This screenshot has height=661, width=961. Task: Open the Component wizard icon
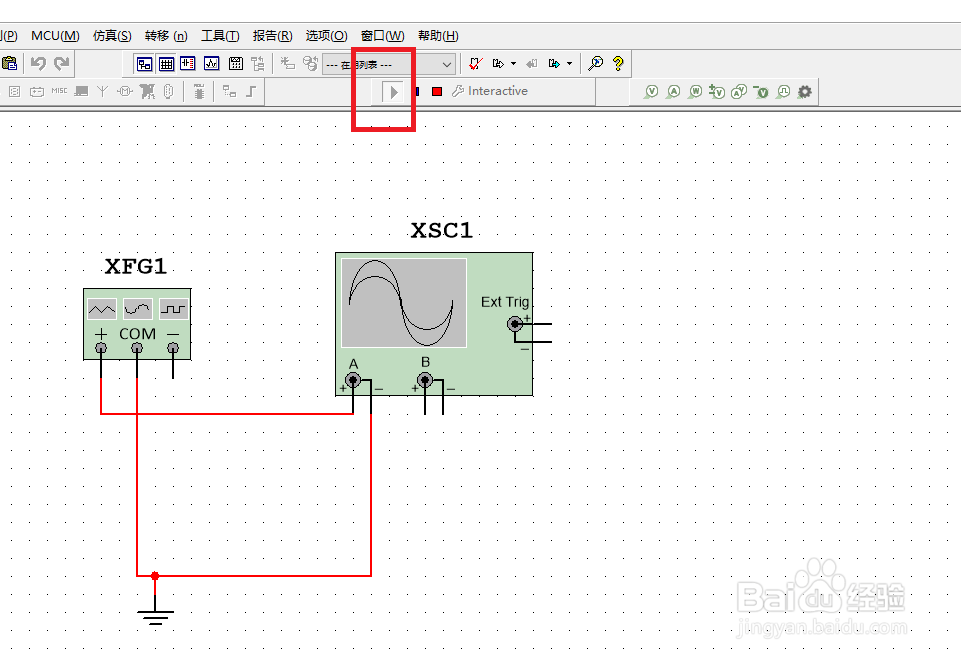click(287, 64)
